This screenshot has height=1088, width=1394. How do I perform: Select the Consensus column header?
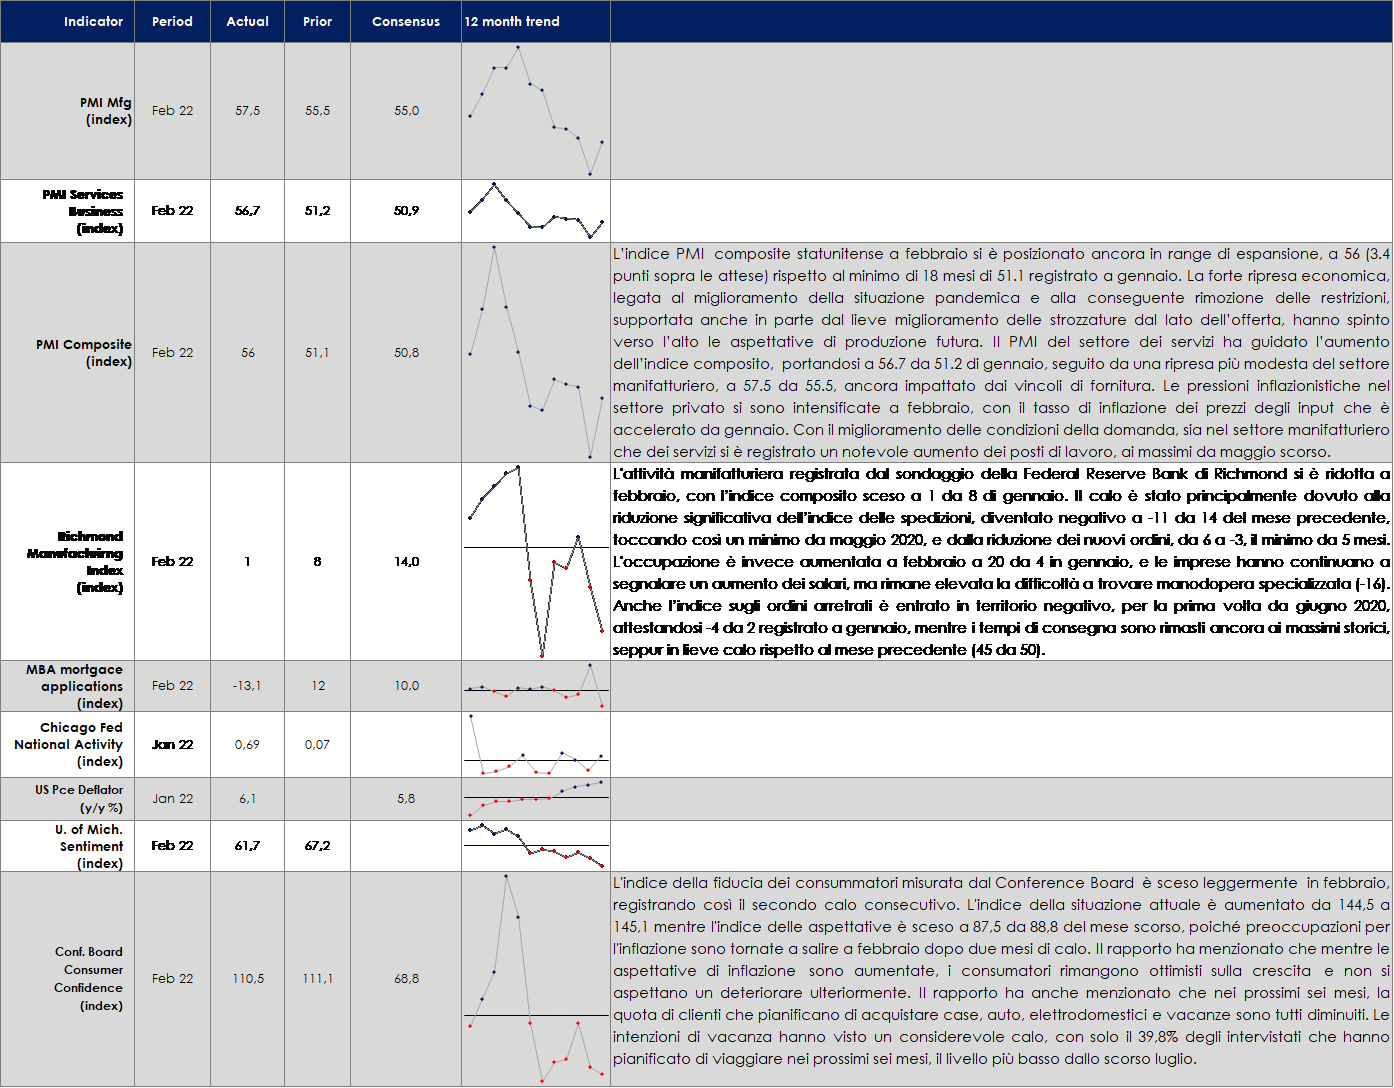coord(405,21)
